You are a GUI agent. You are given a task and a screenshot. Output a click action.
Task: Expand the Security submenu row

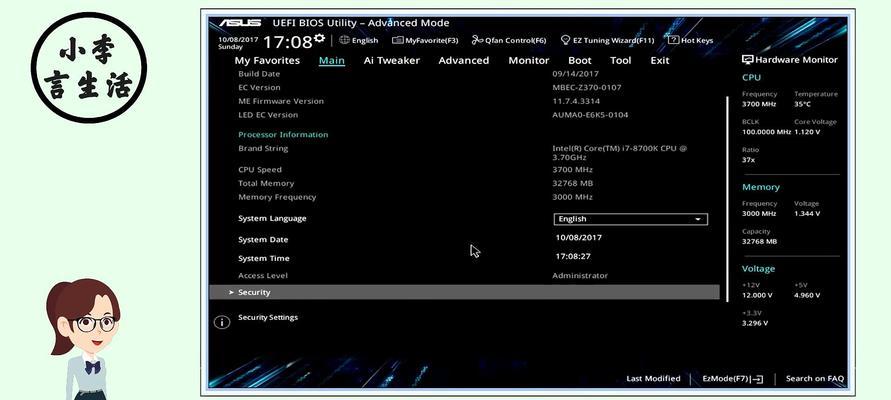click(464, 292)
